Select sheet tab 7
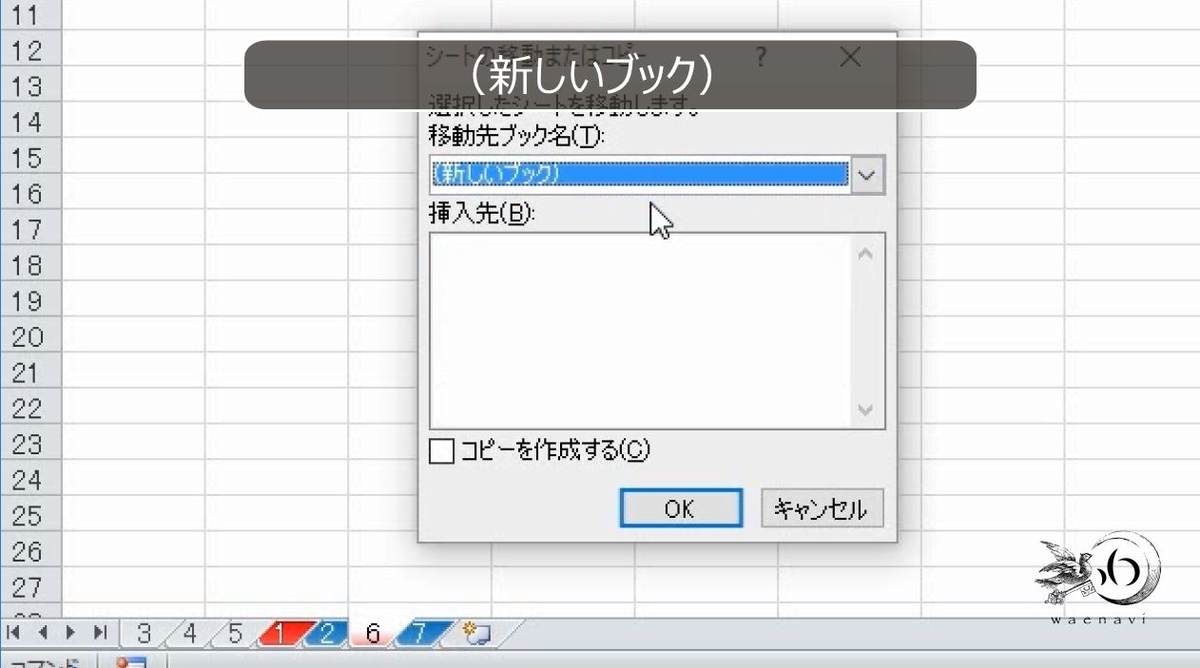1200x668 pixels. pyautogui.click(x=419, y=634)
